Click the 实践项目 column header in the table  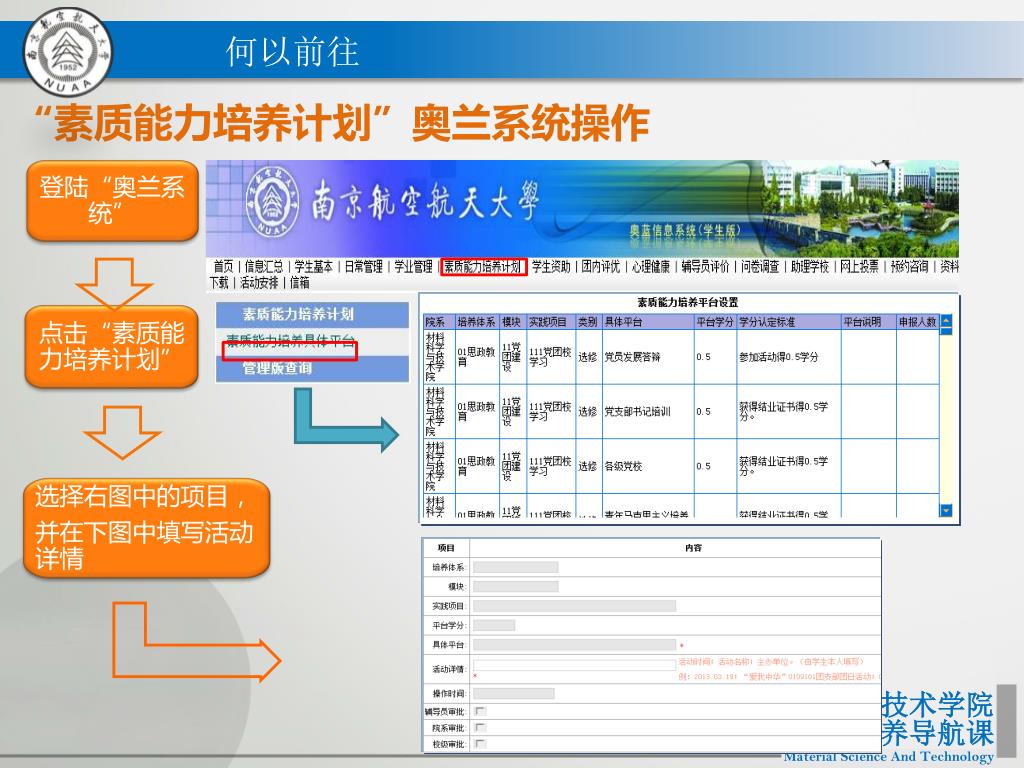(551, 322)
